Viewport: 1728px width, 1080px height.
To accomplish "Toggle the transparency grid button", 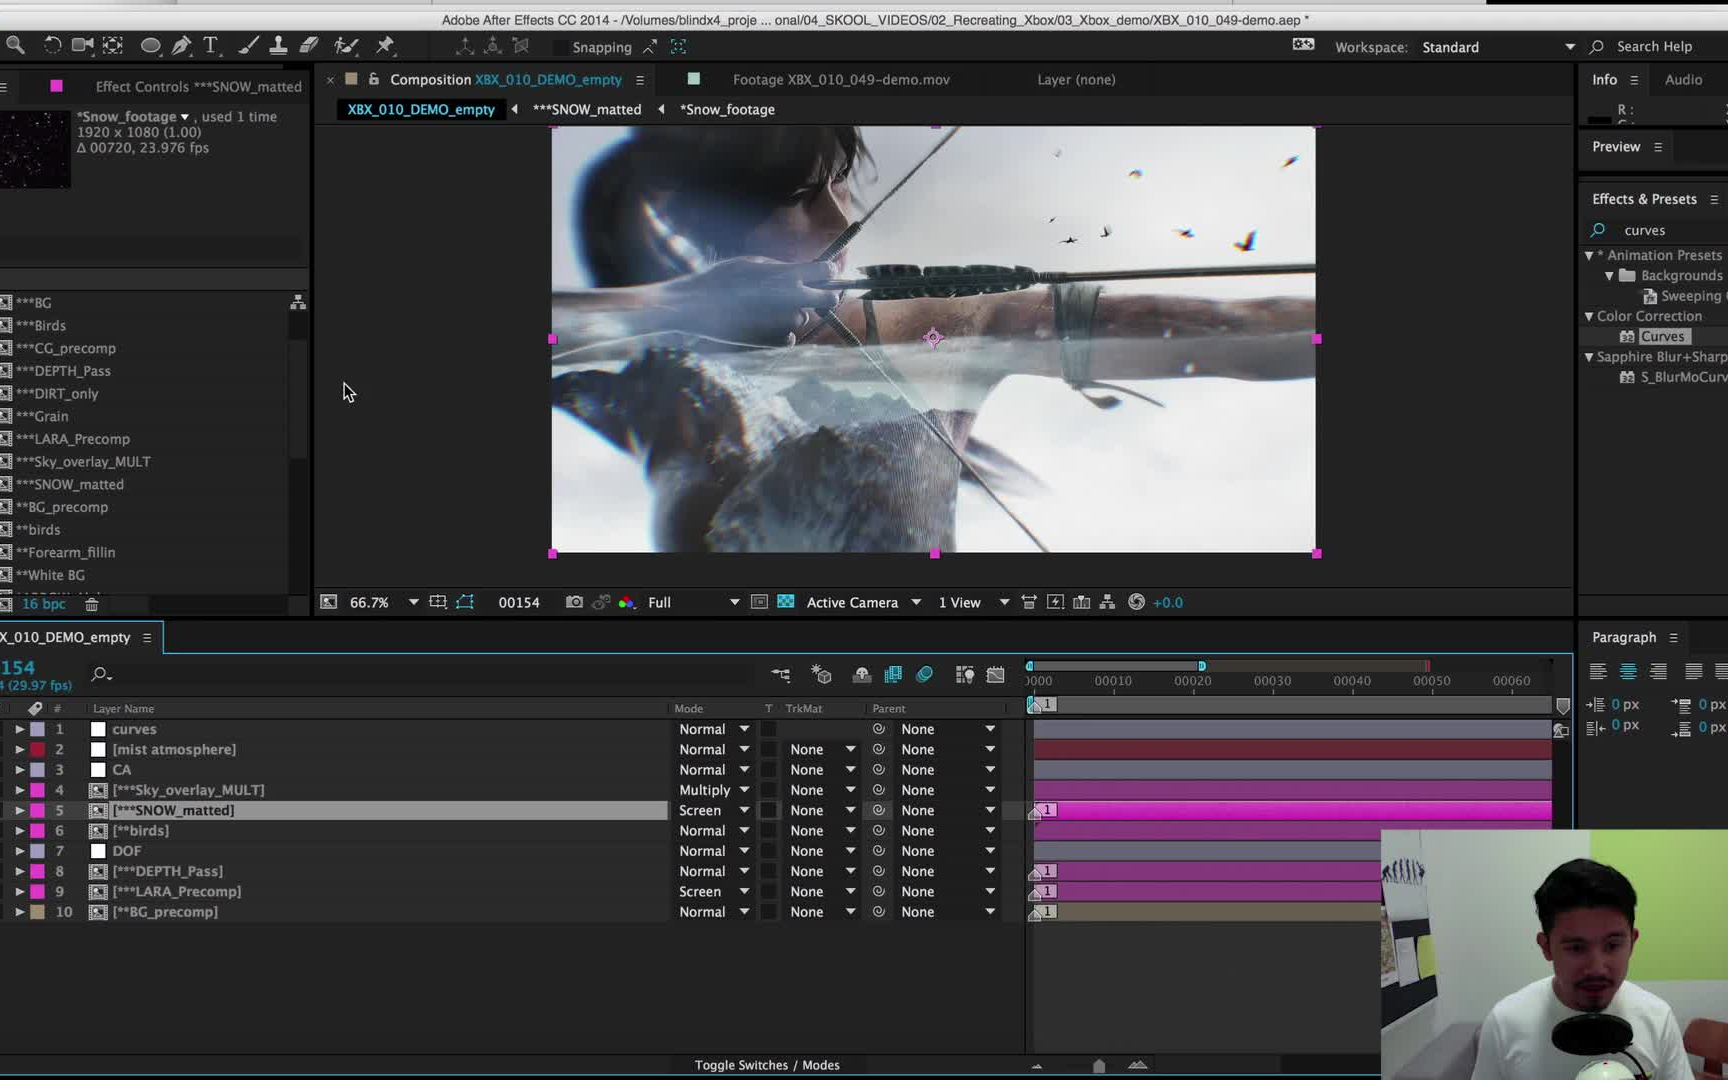I will point(786,602).
